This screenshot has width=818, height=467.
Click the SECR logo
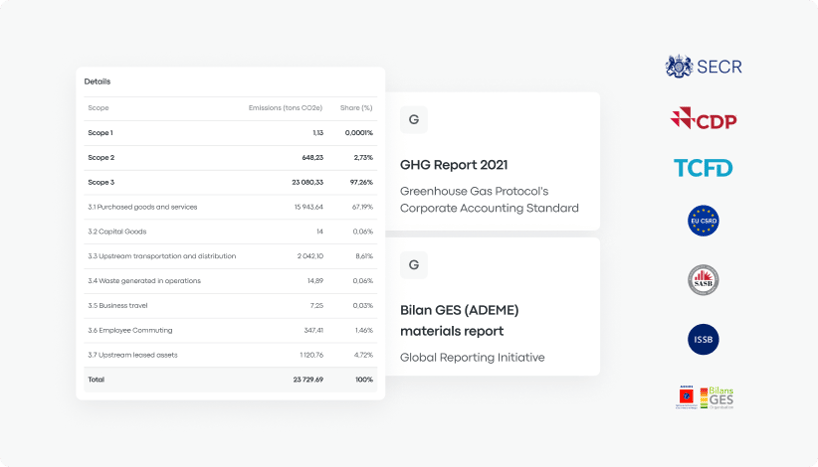tap(703, 66)
